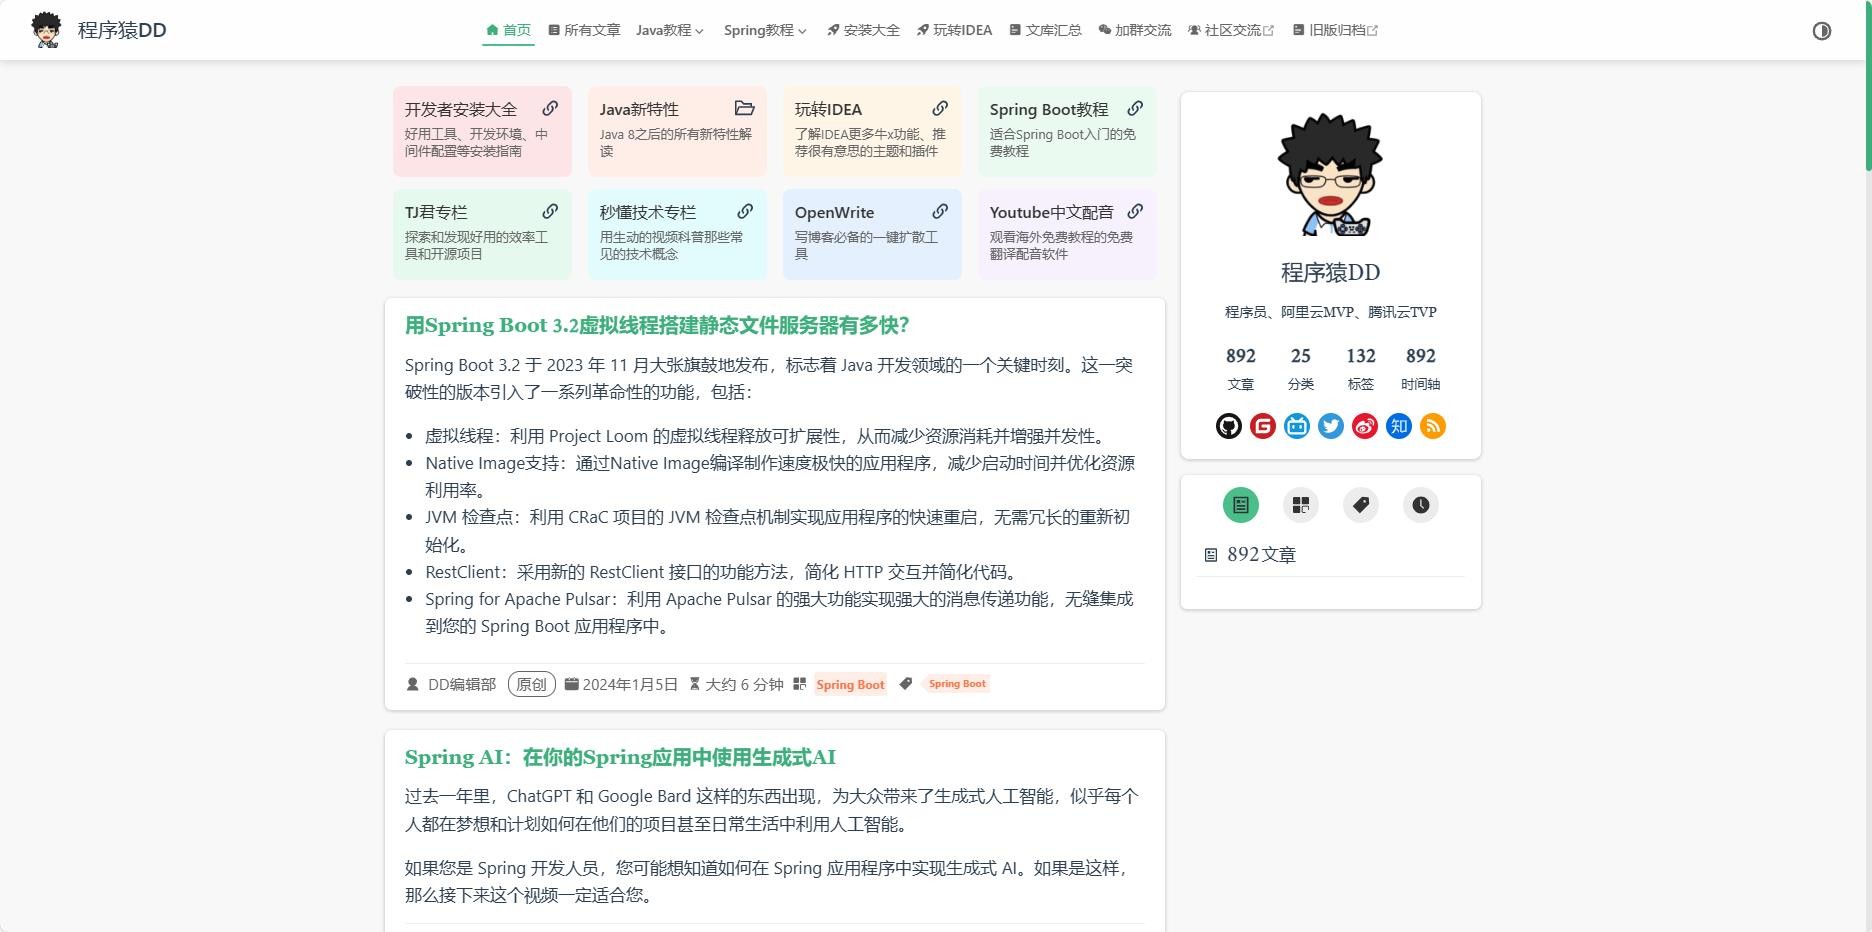Select the categories tab icon in sidebar

[x=1300, y=505]
